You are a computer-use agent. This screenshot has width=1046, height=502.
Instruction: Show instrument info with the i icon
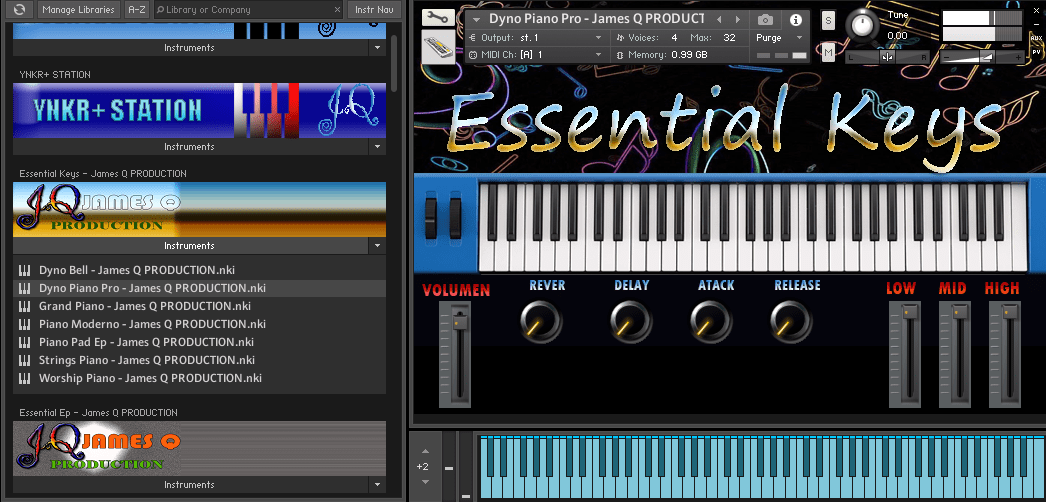click(796, 19)
